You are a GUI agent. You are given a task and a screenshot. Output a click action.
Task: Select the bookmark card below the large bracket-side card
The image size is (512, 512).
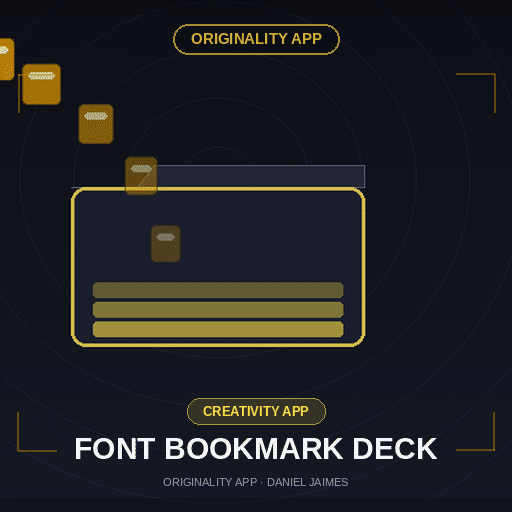[x=96, y=124]
